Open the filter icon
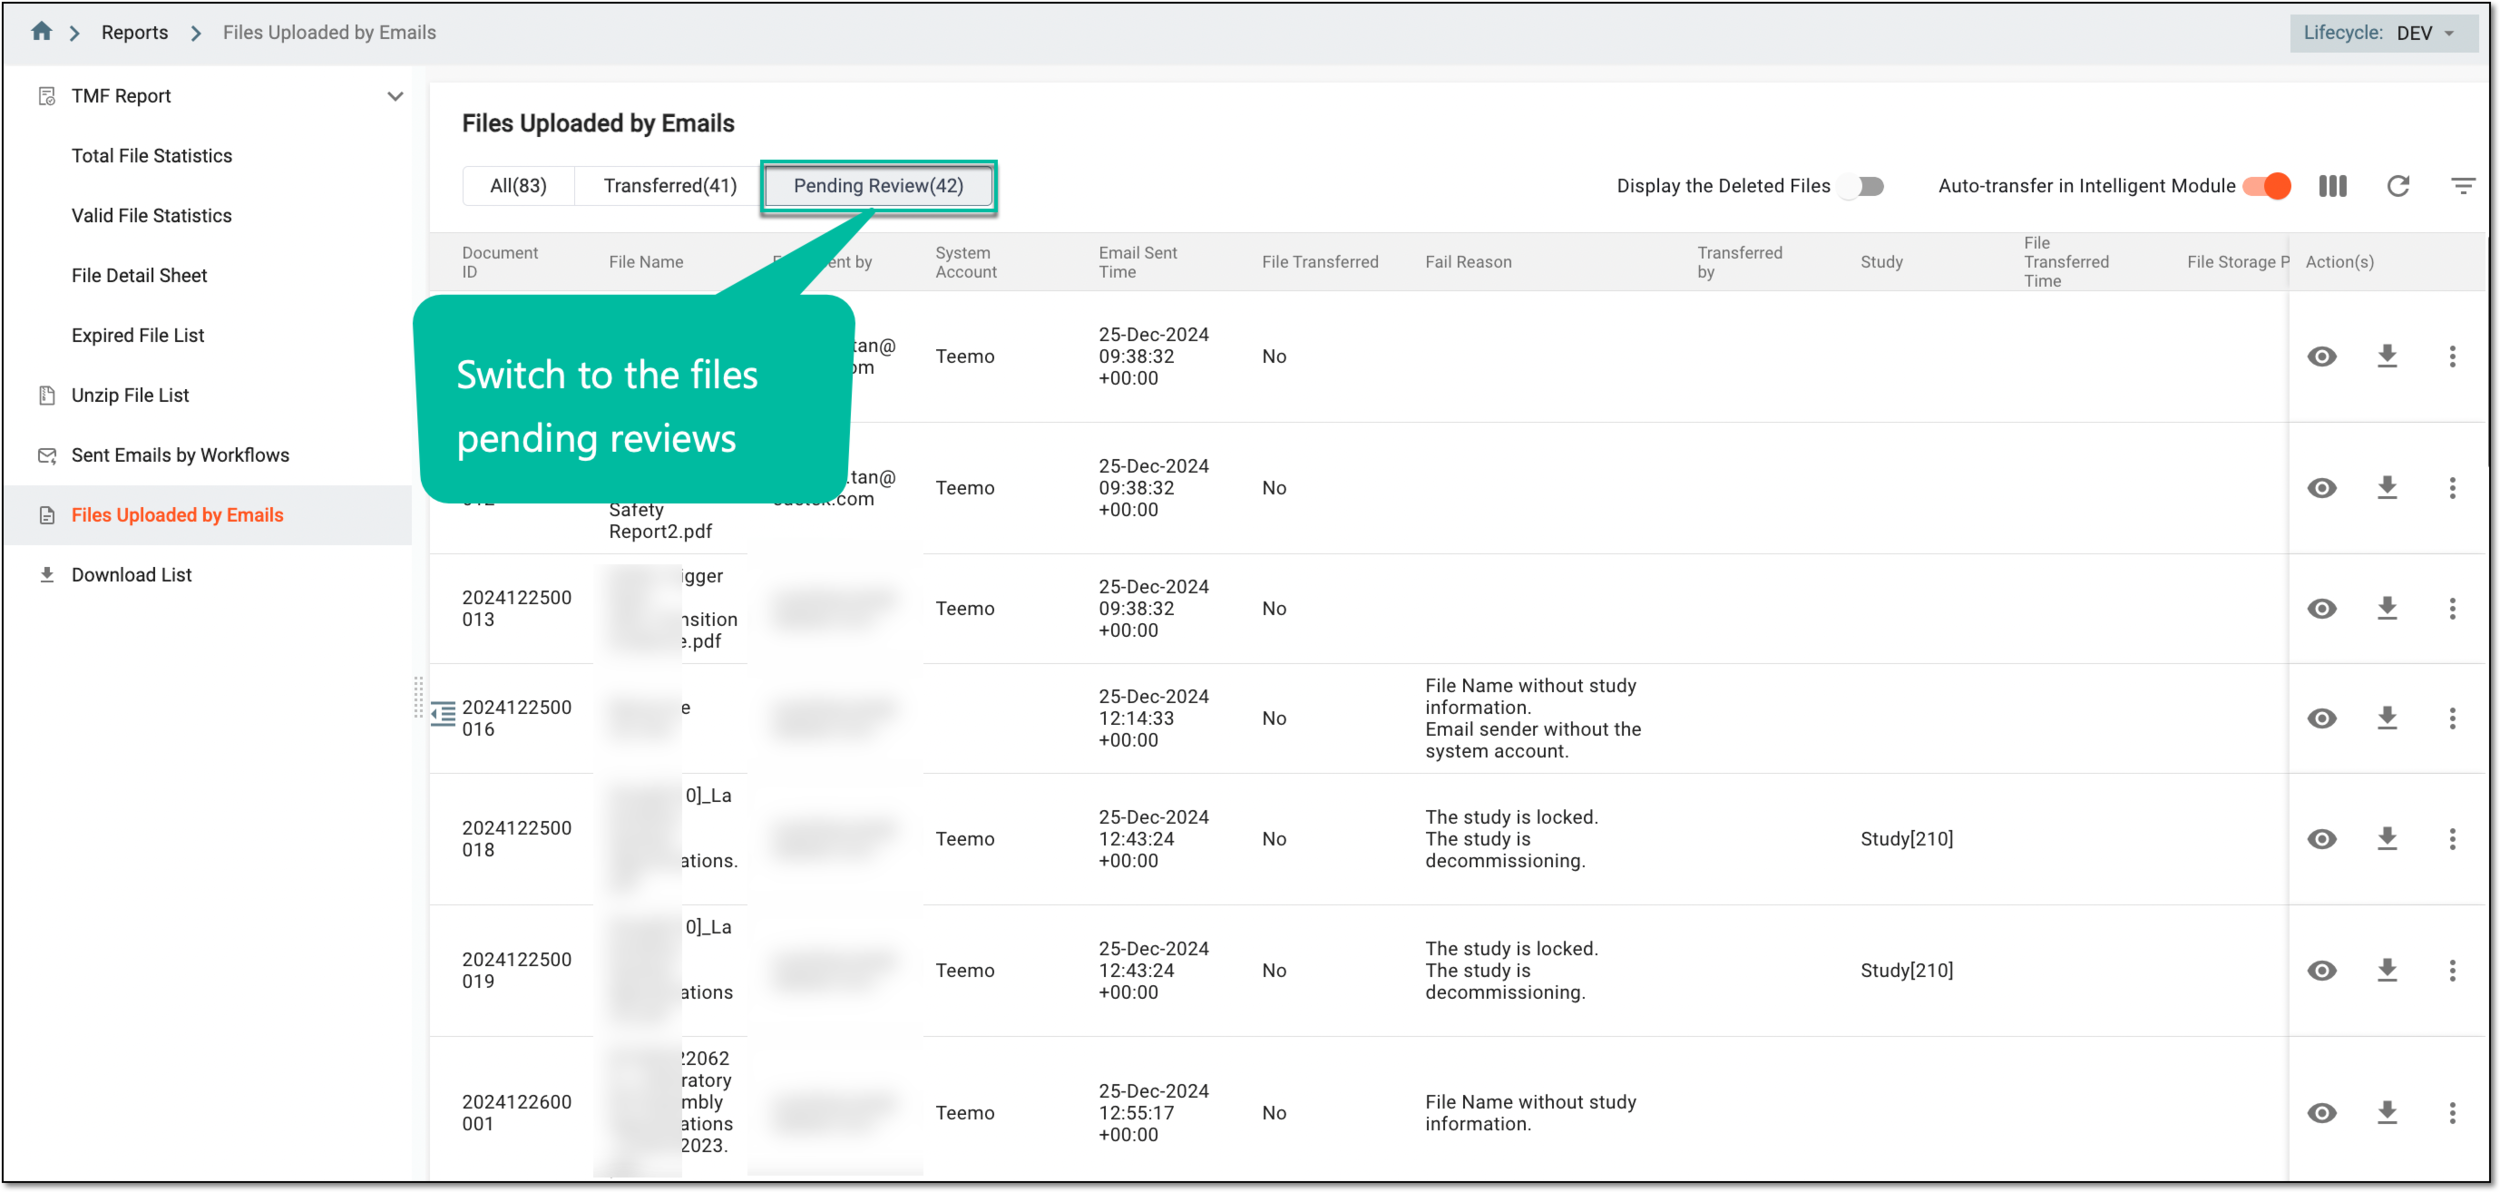This screenshot has height=1192, width=2500. tap(2463, 186)
